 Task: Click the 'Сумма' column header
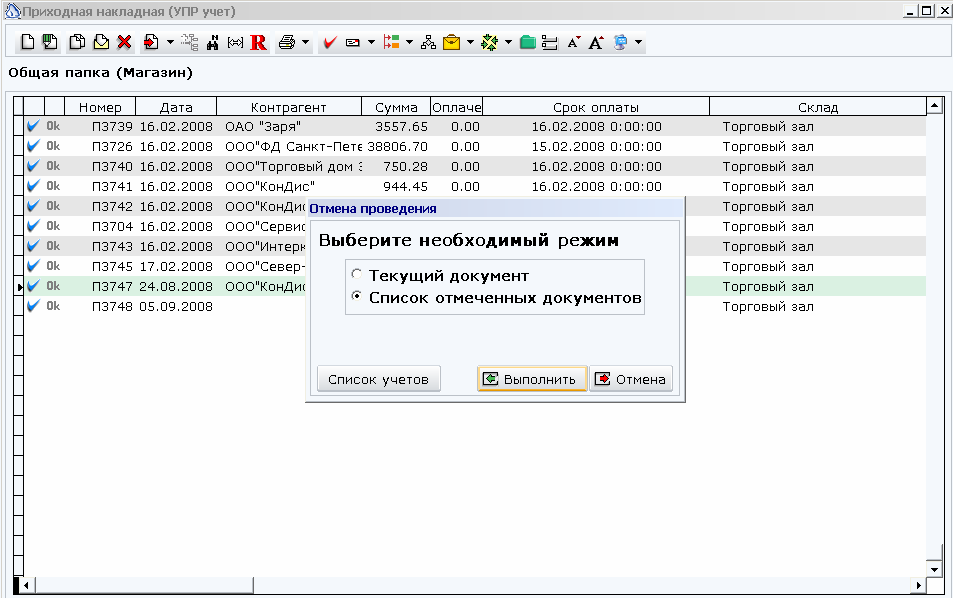396,107
